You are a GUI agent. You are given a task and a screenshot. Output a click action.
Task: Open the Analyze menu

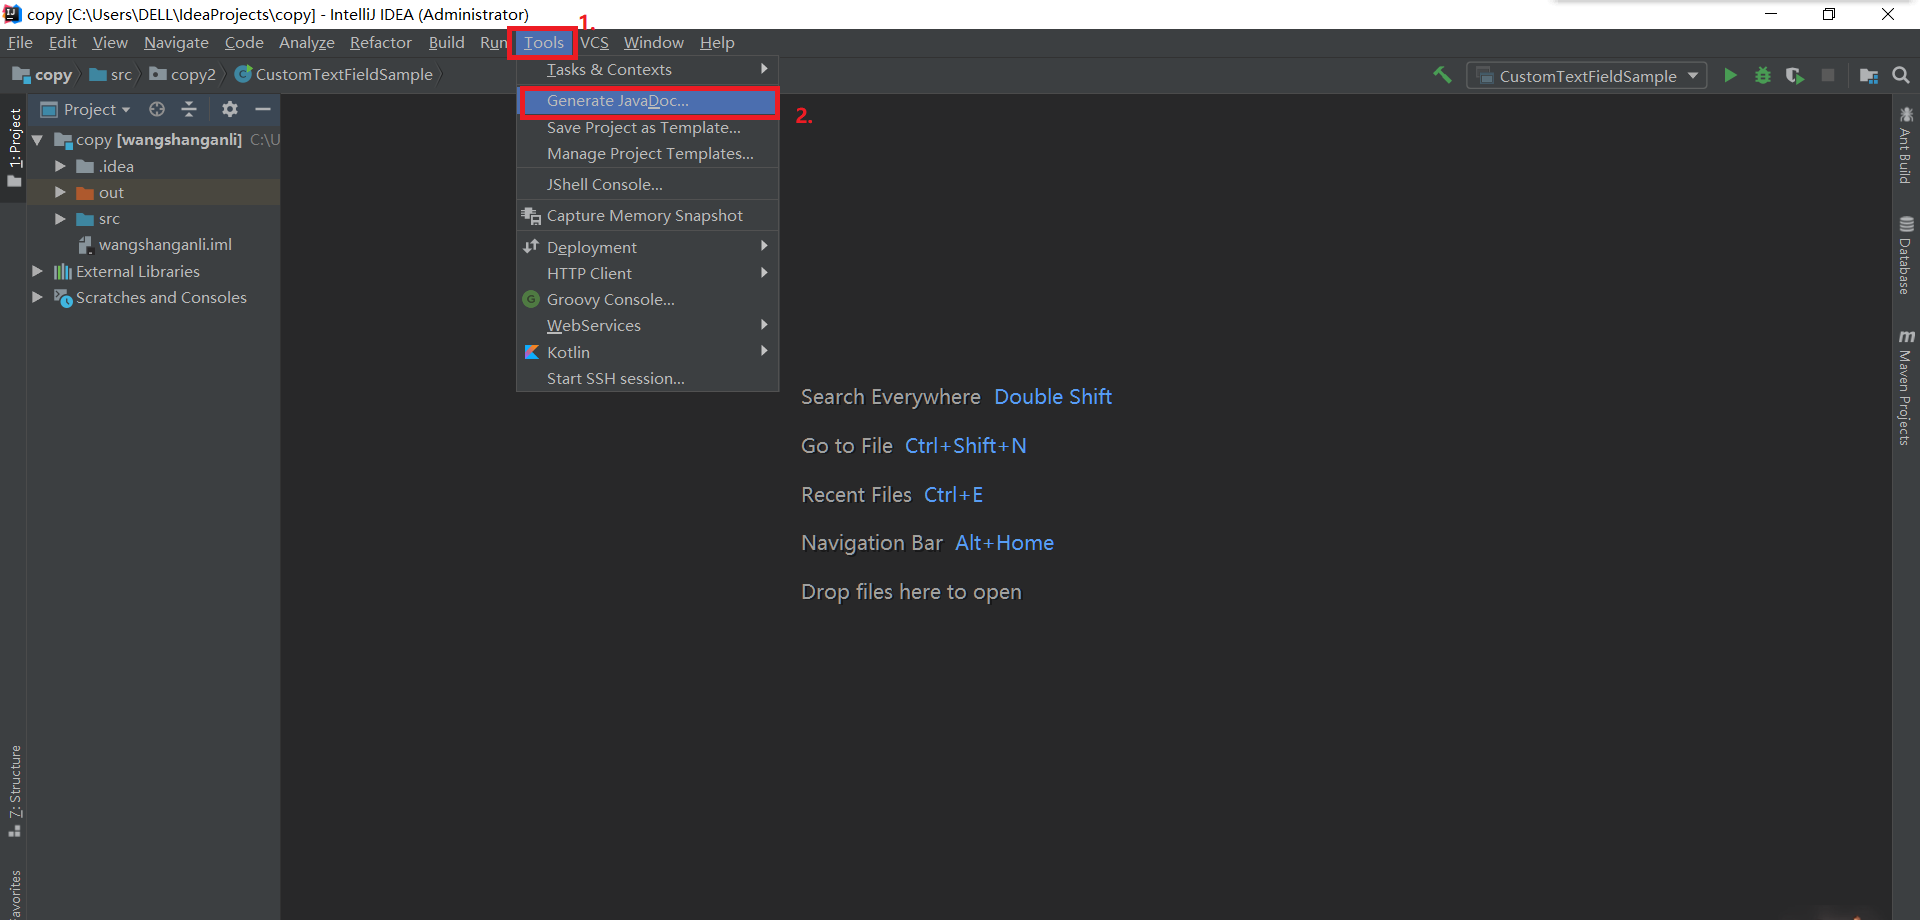tap(307, 42)
